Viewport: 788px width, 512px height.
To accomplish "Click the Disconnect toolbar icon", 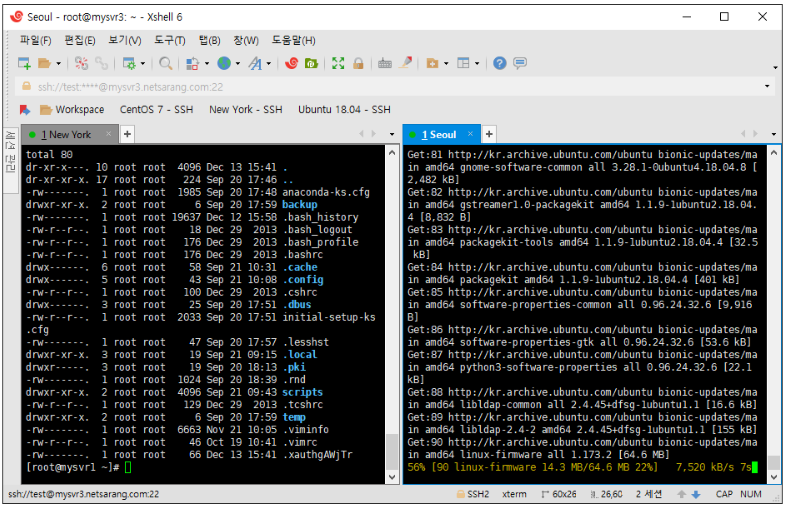I will pyautogui.click(x=81, y=63).
